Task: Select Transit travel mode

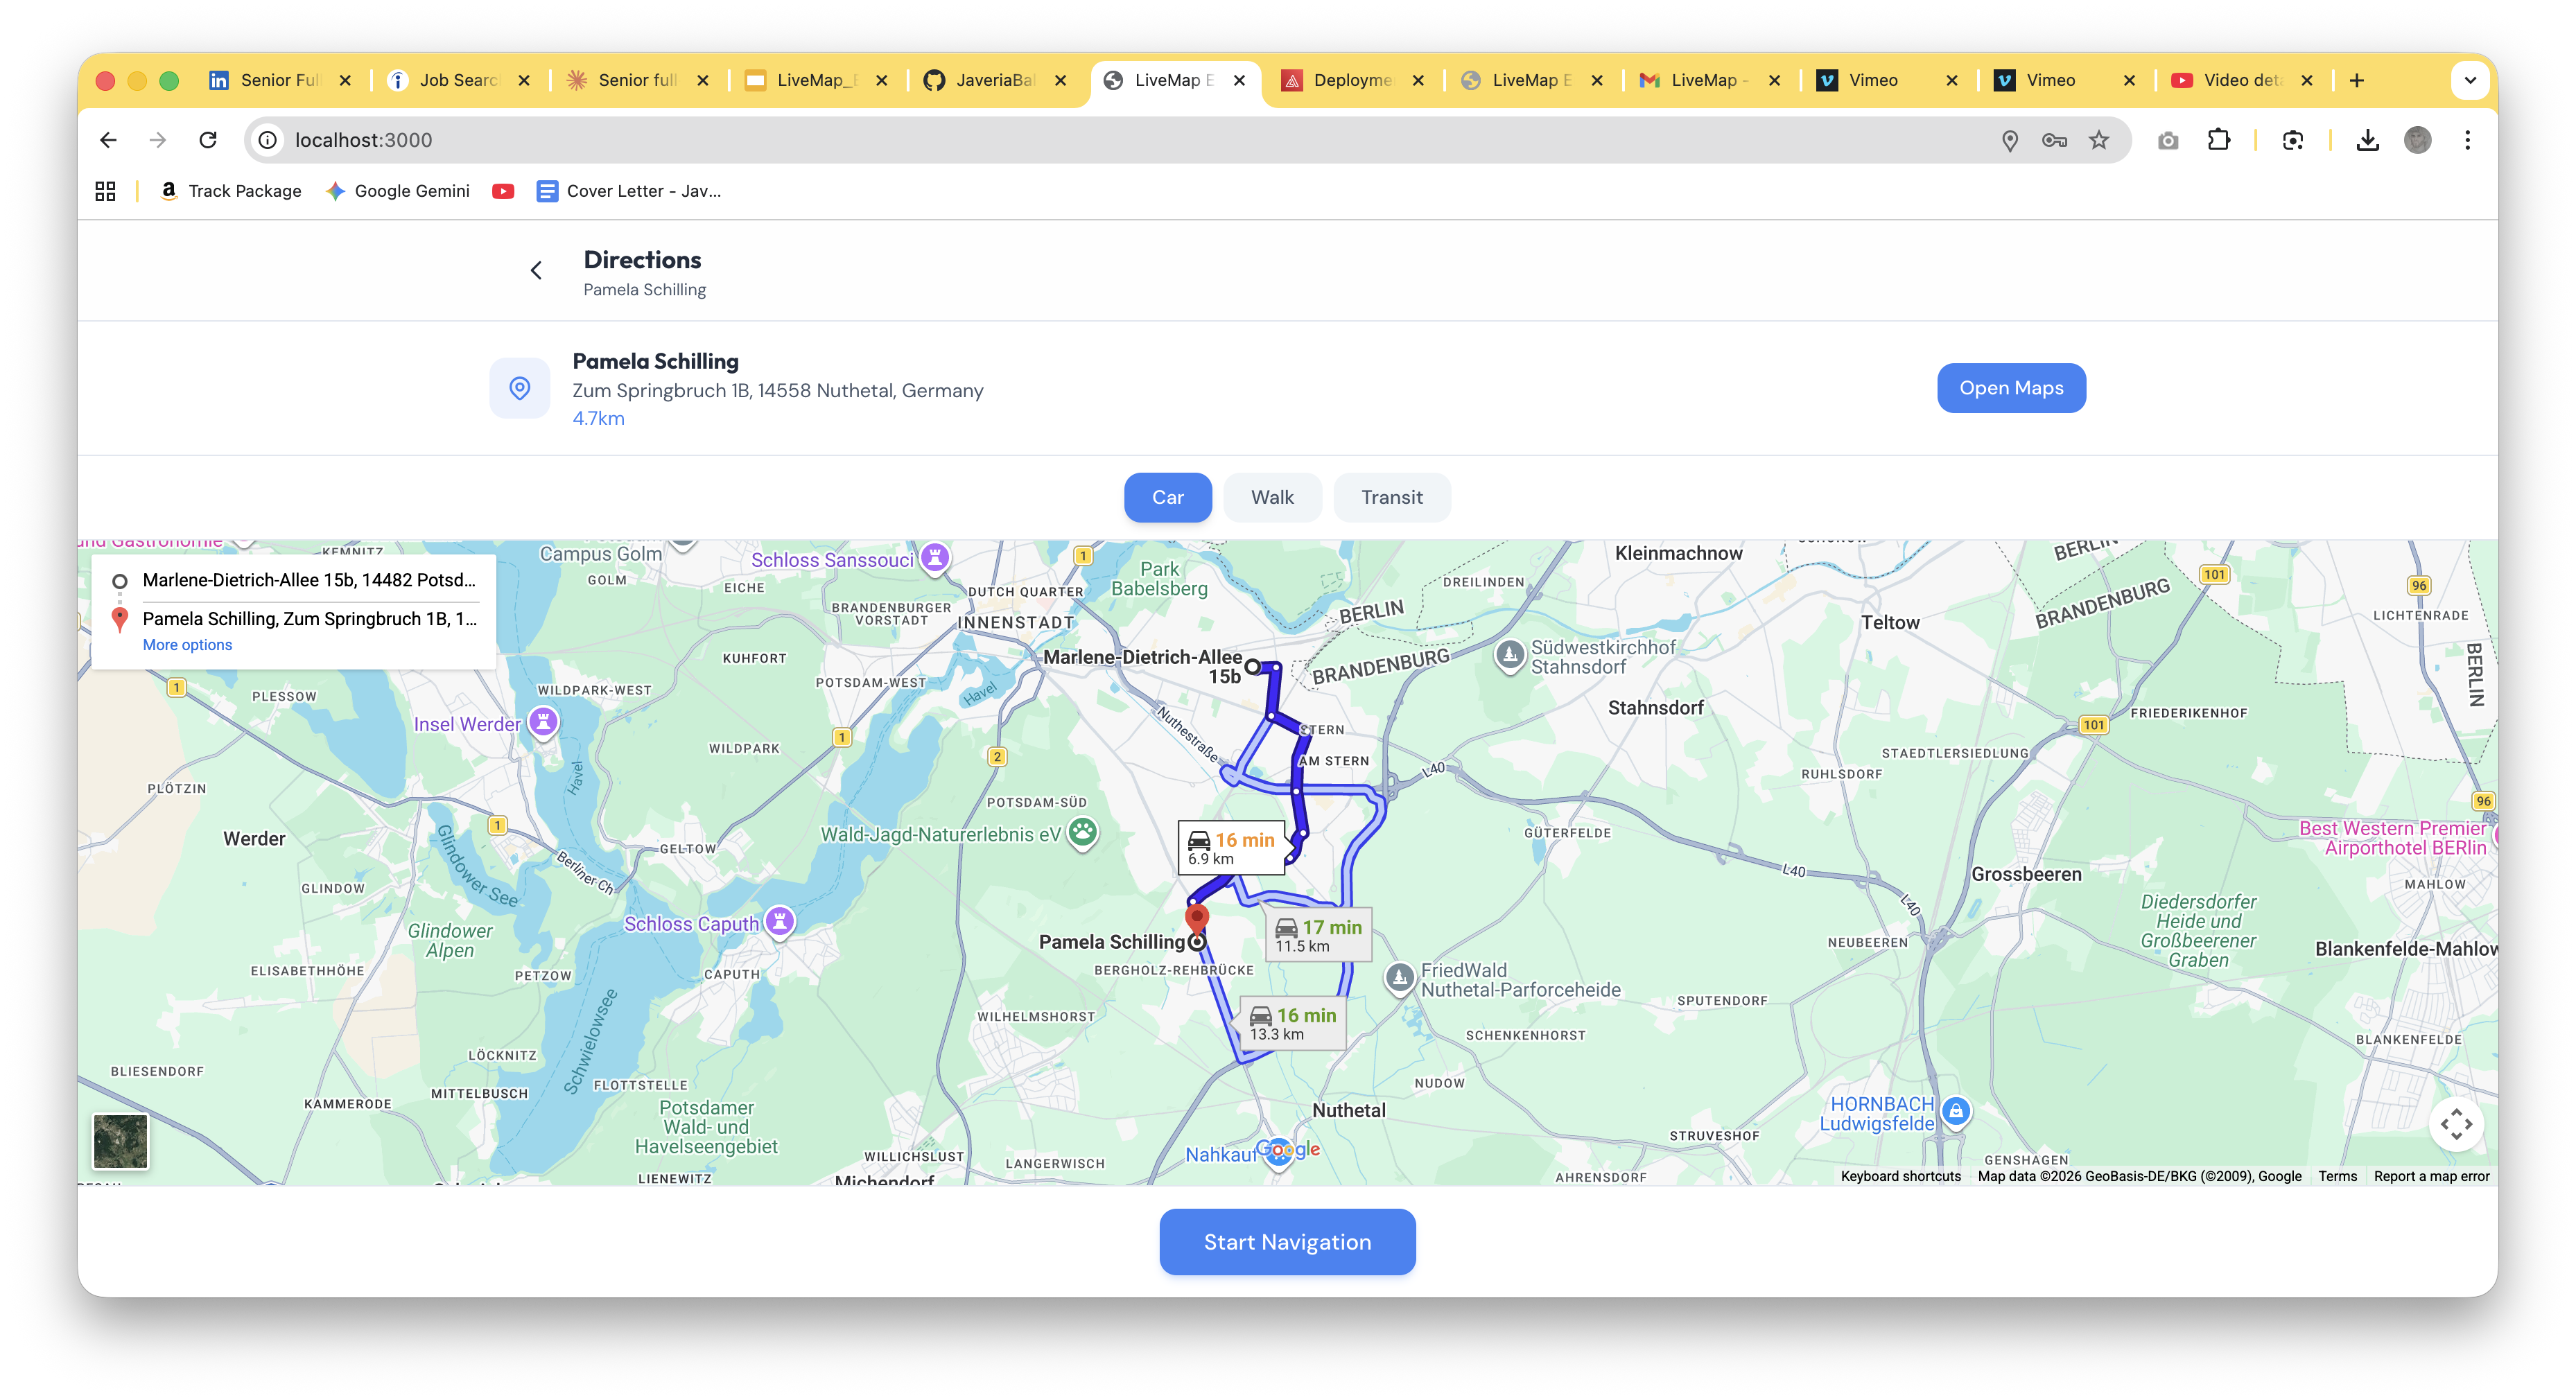Action: [x=1391, y=497]
